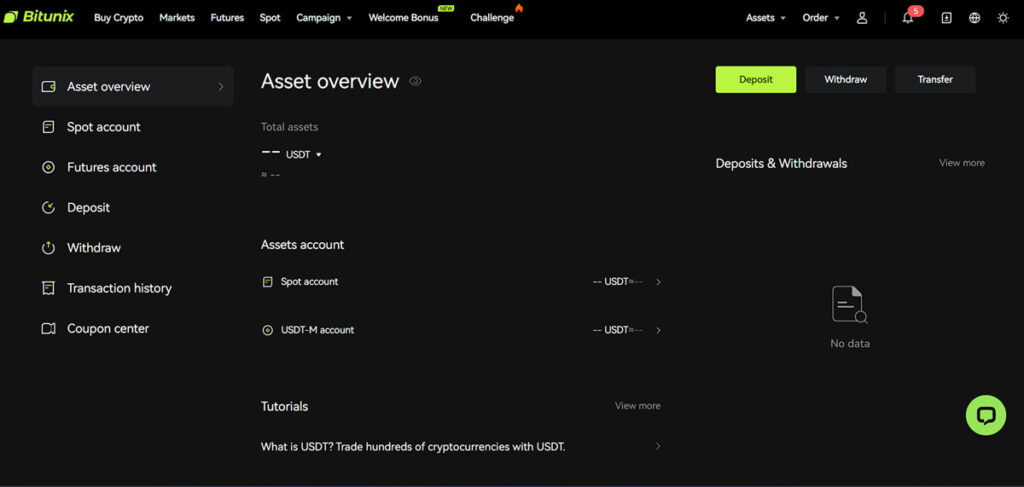The width and height of the screenshot is (1024, 487).
Task: Open USDT-M account row chevron arrow
Action: [x=658, y=330]
